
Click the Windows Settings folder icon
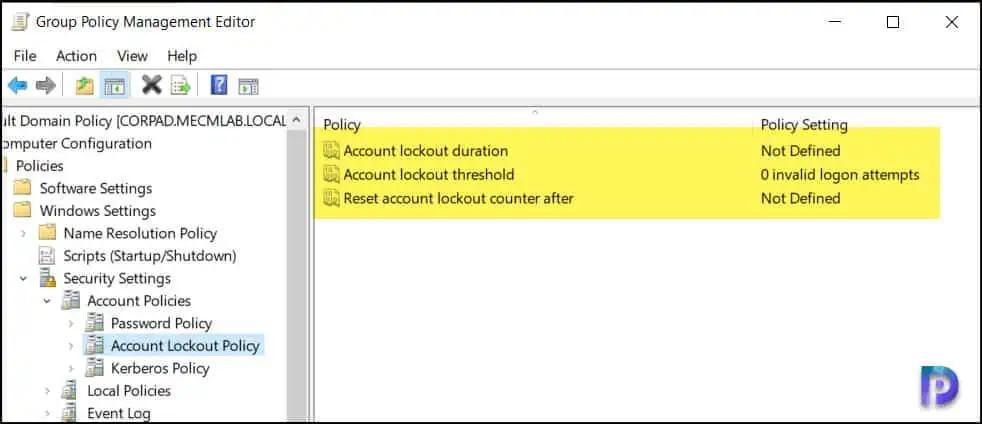pos(23,210)
